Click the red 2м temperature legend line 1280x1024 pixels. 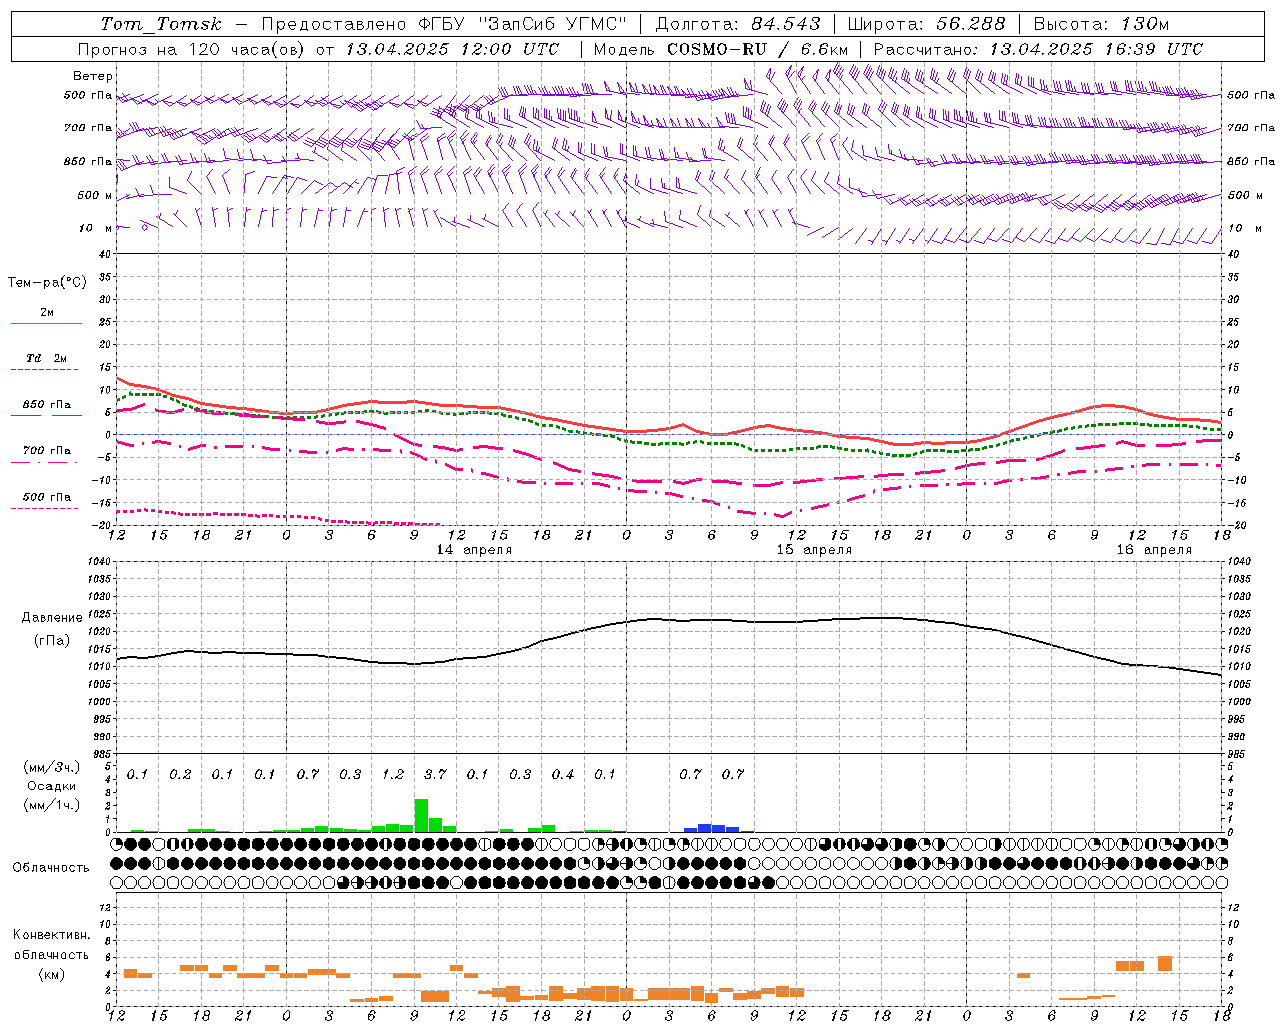click(x=46, y=324)
